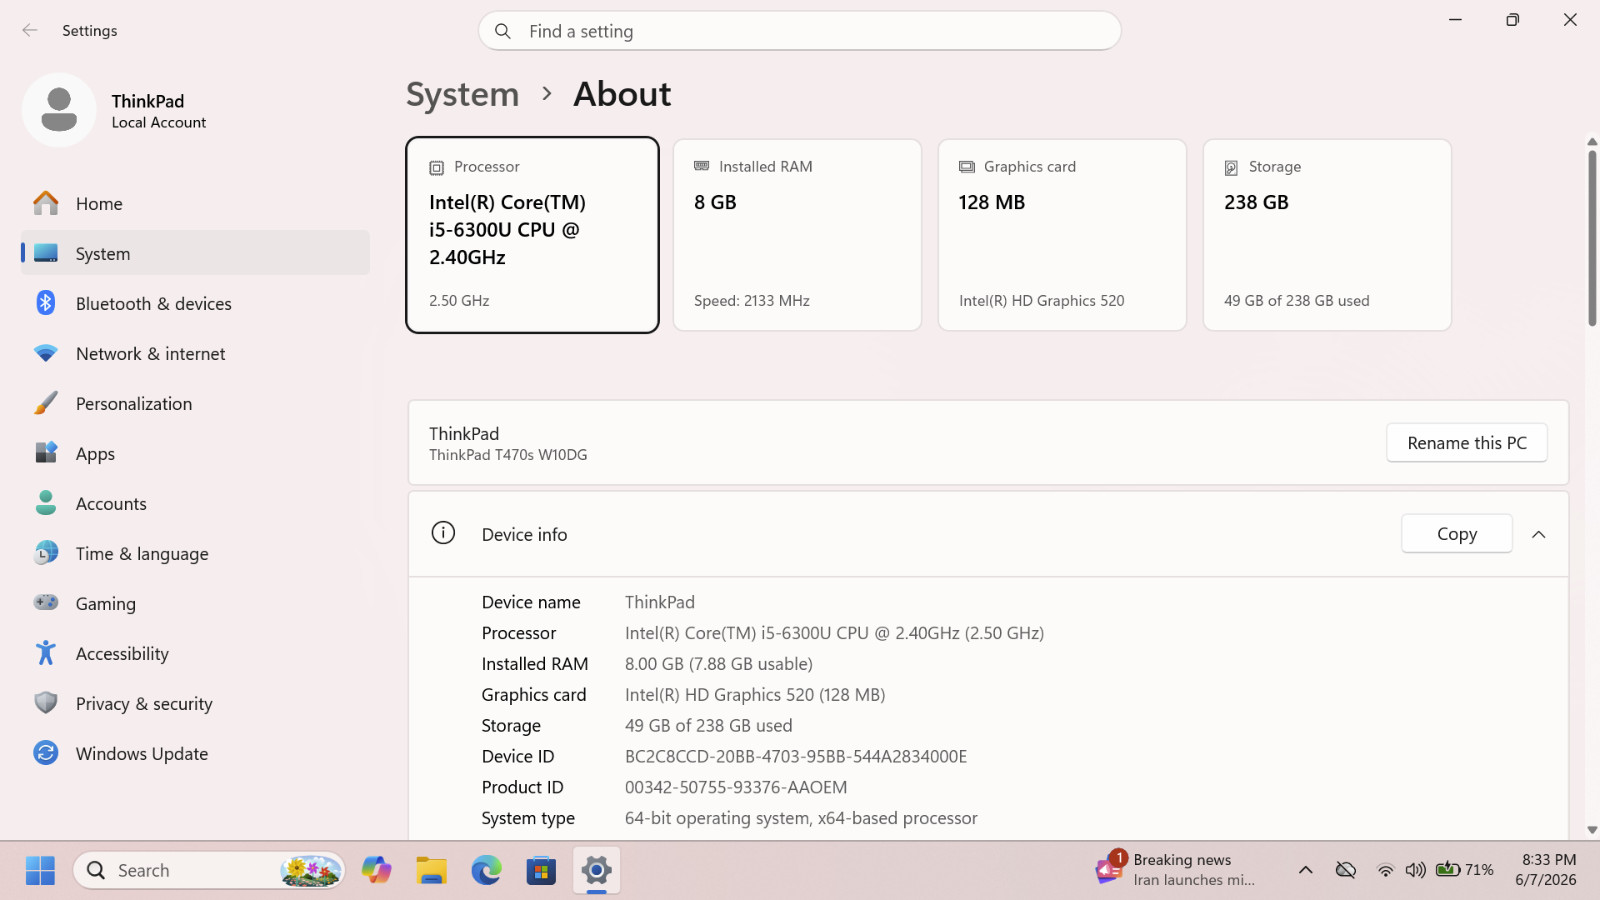The height and width of the screenshot is (900, 1600).
Task: Open Gaming settings in sidebar
Action: click(x=195, y=603)
